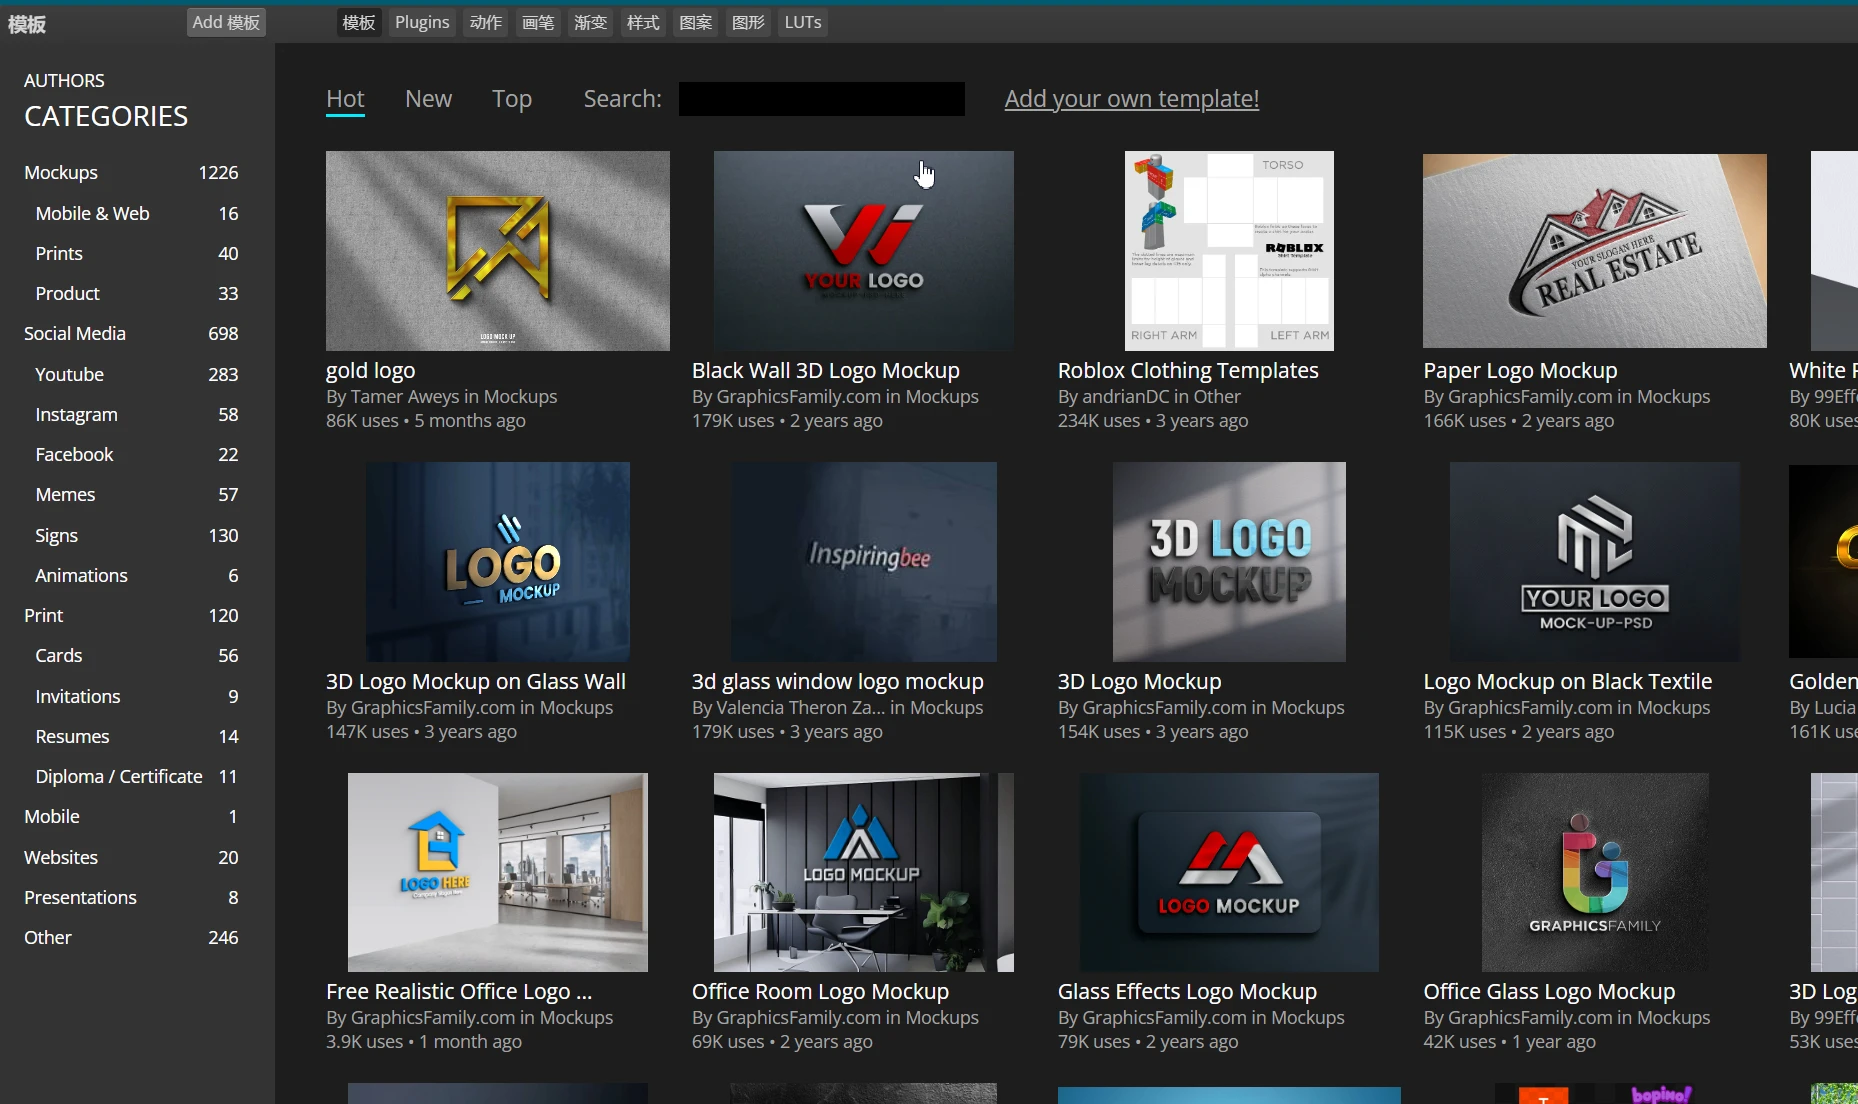Click the 'gold logo' title text

point(370,370)
